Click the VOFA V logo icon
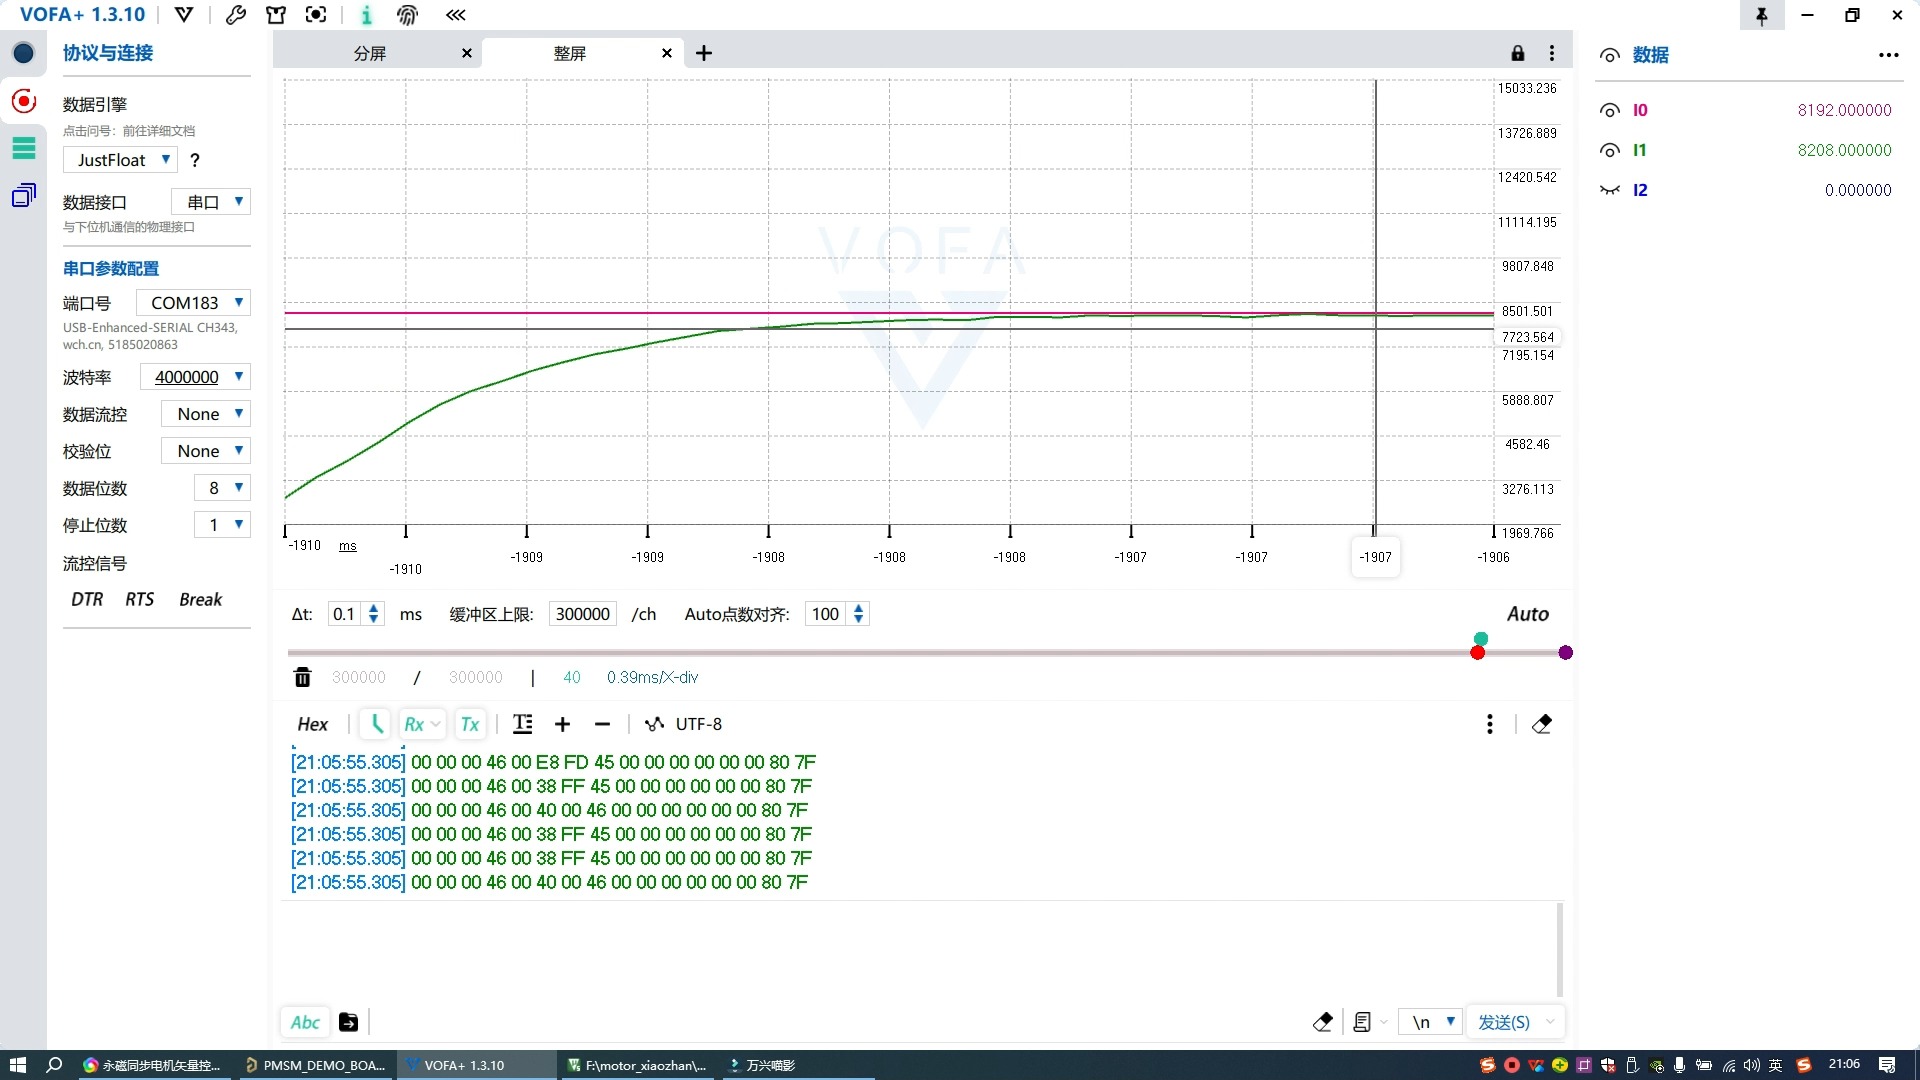1920x1080 pixels. 184,15
